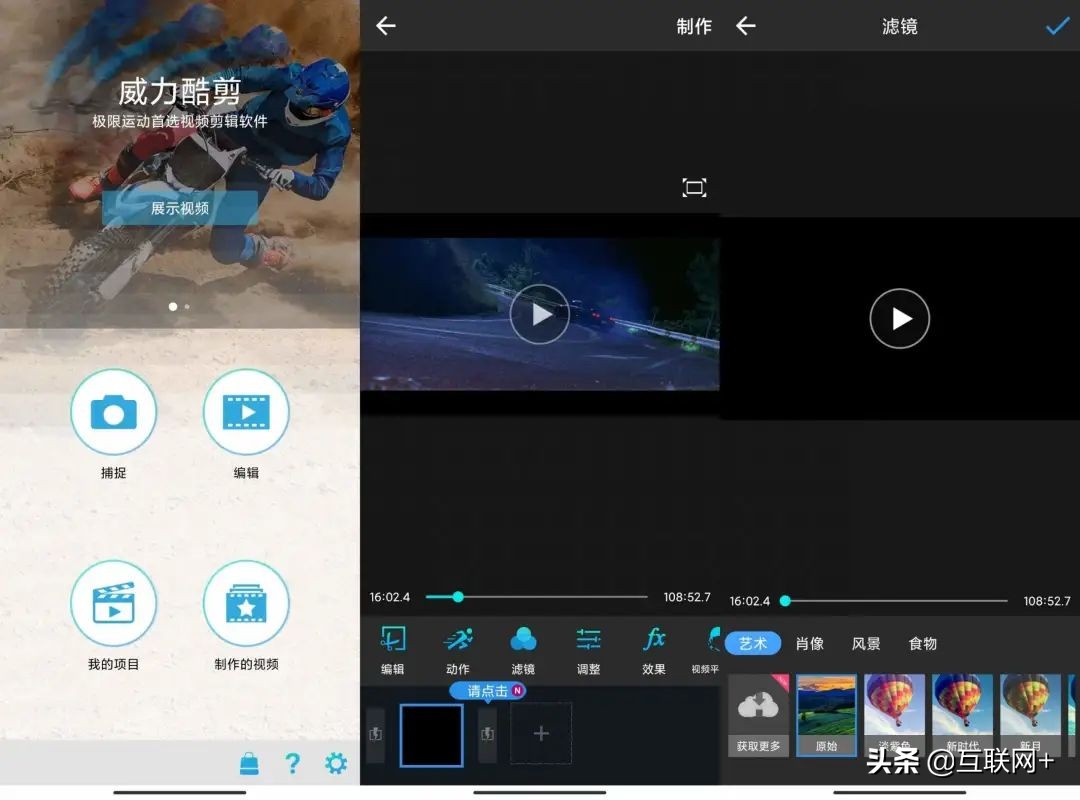Open the 食物 food filter category
This screenshot has height=800, width=1080.
(x=922, y=644)
